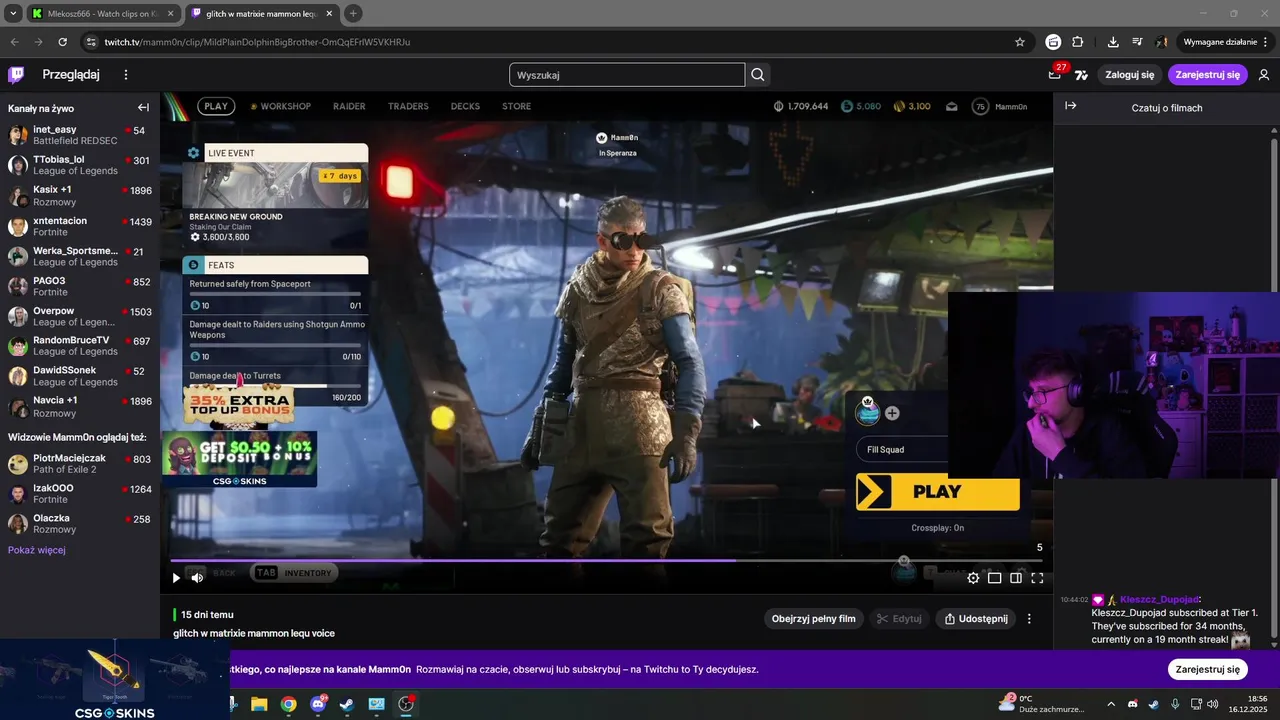Click the crown icon next to notifications
The height and width of the screenshot is (720, 1280).
click(x=1081, y=75)
